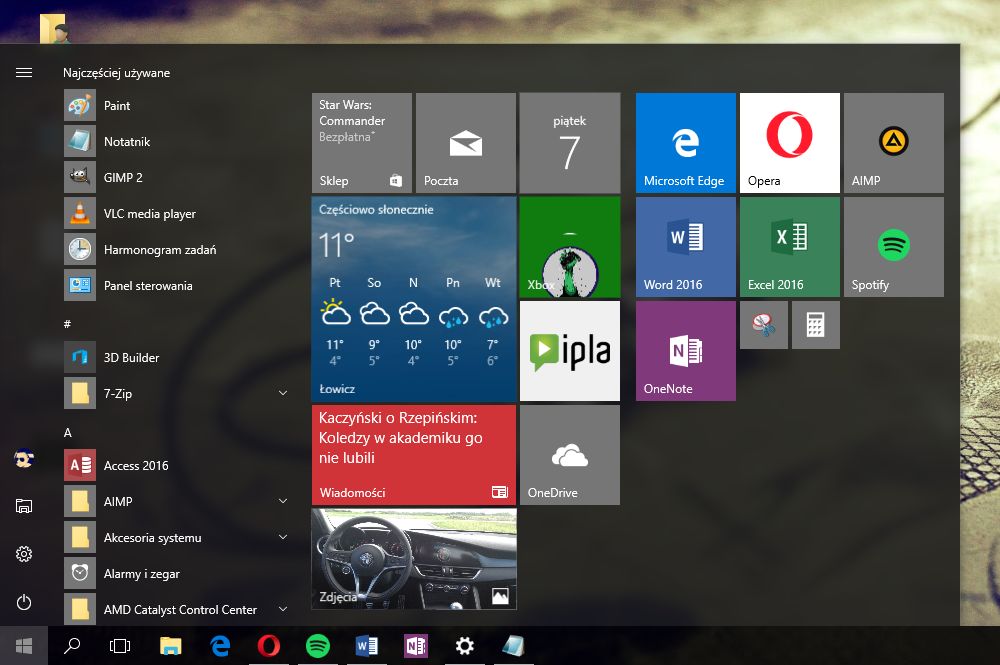Open Access 2016 from list
Screen dimensions: 1000x665
176,465
